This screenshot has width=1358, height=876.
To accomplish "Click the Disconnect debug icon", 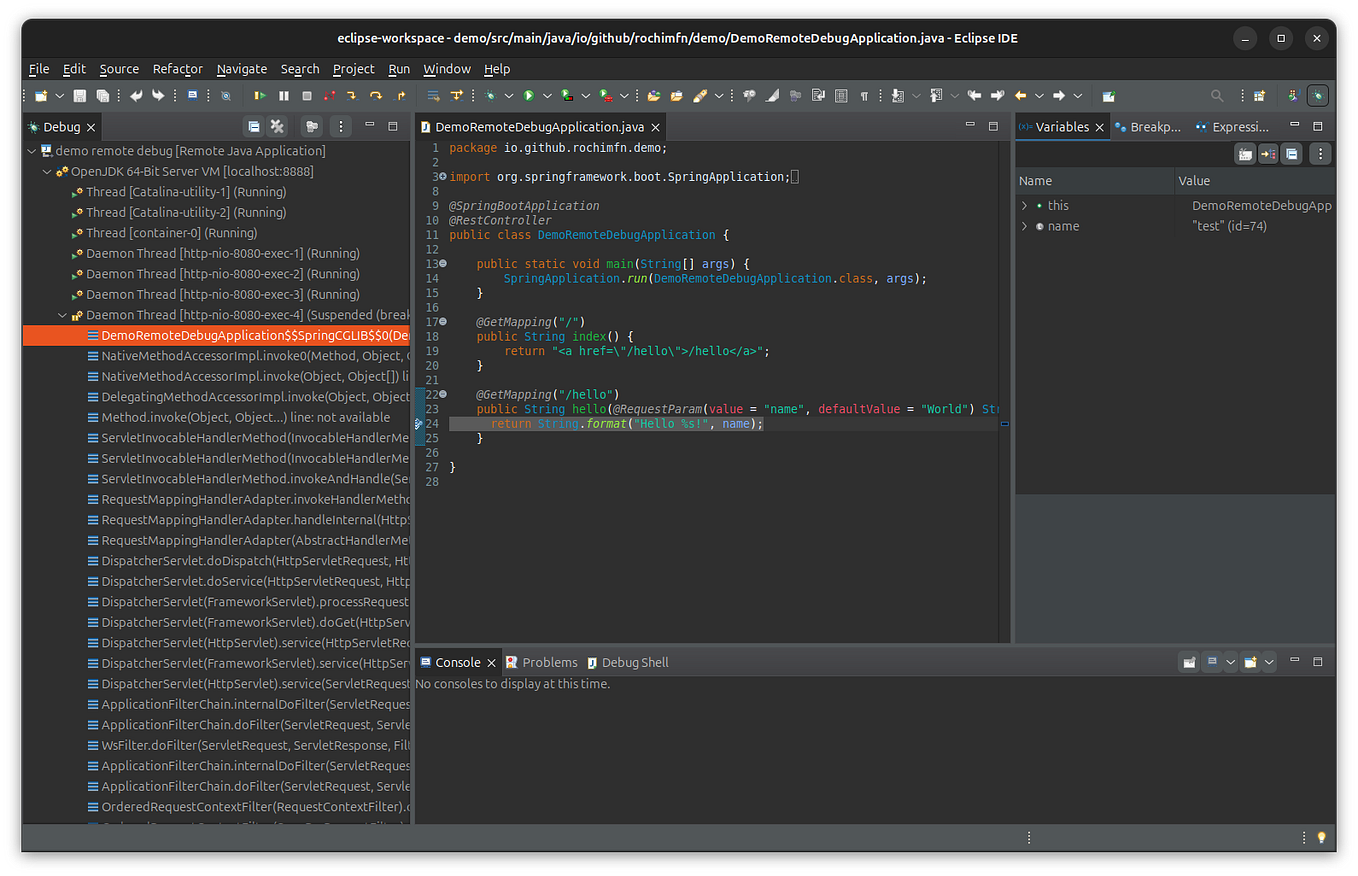I will pos(329,96).
